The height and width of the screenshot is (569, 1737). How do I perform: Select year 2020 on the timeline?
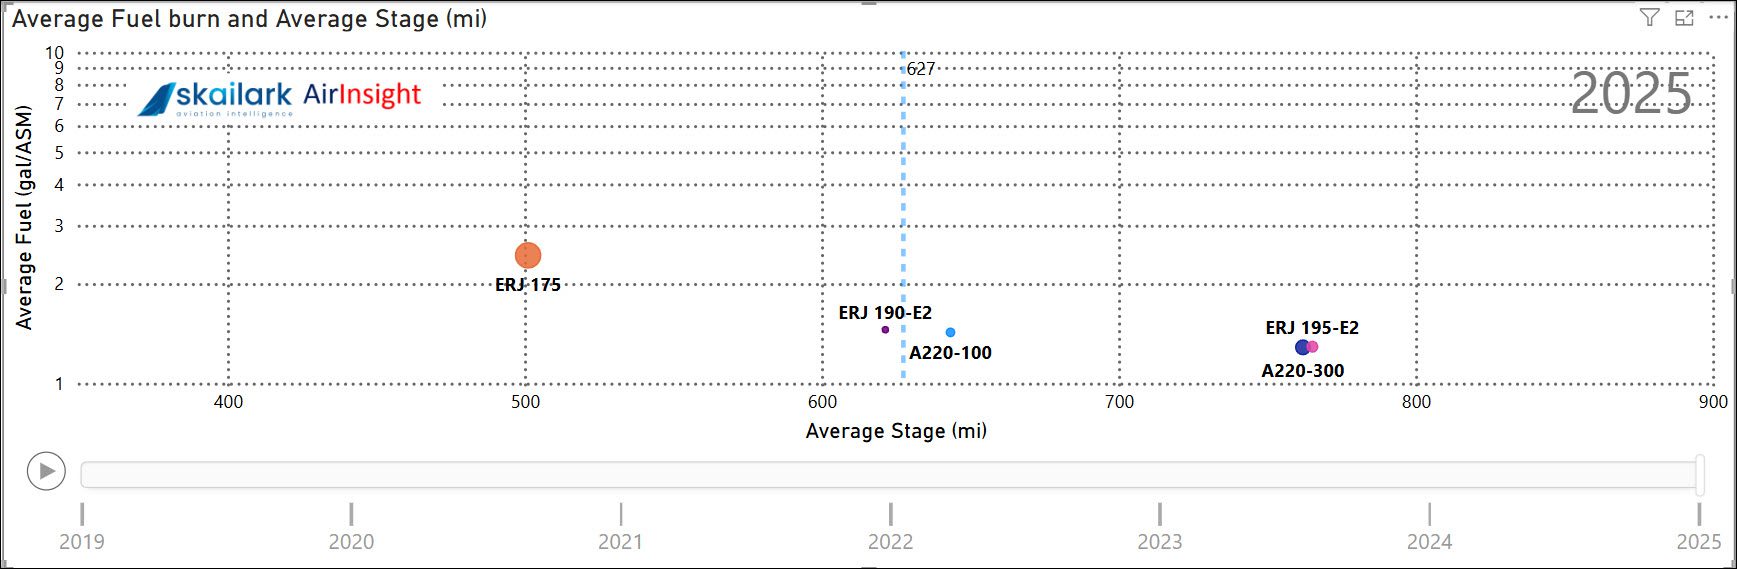point(351,541)
